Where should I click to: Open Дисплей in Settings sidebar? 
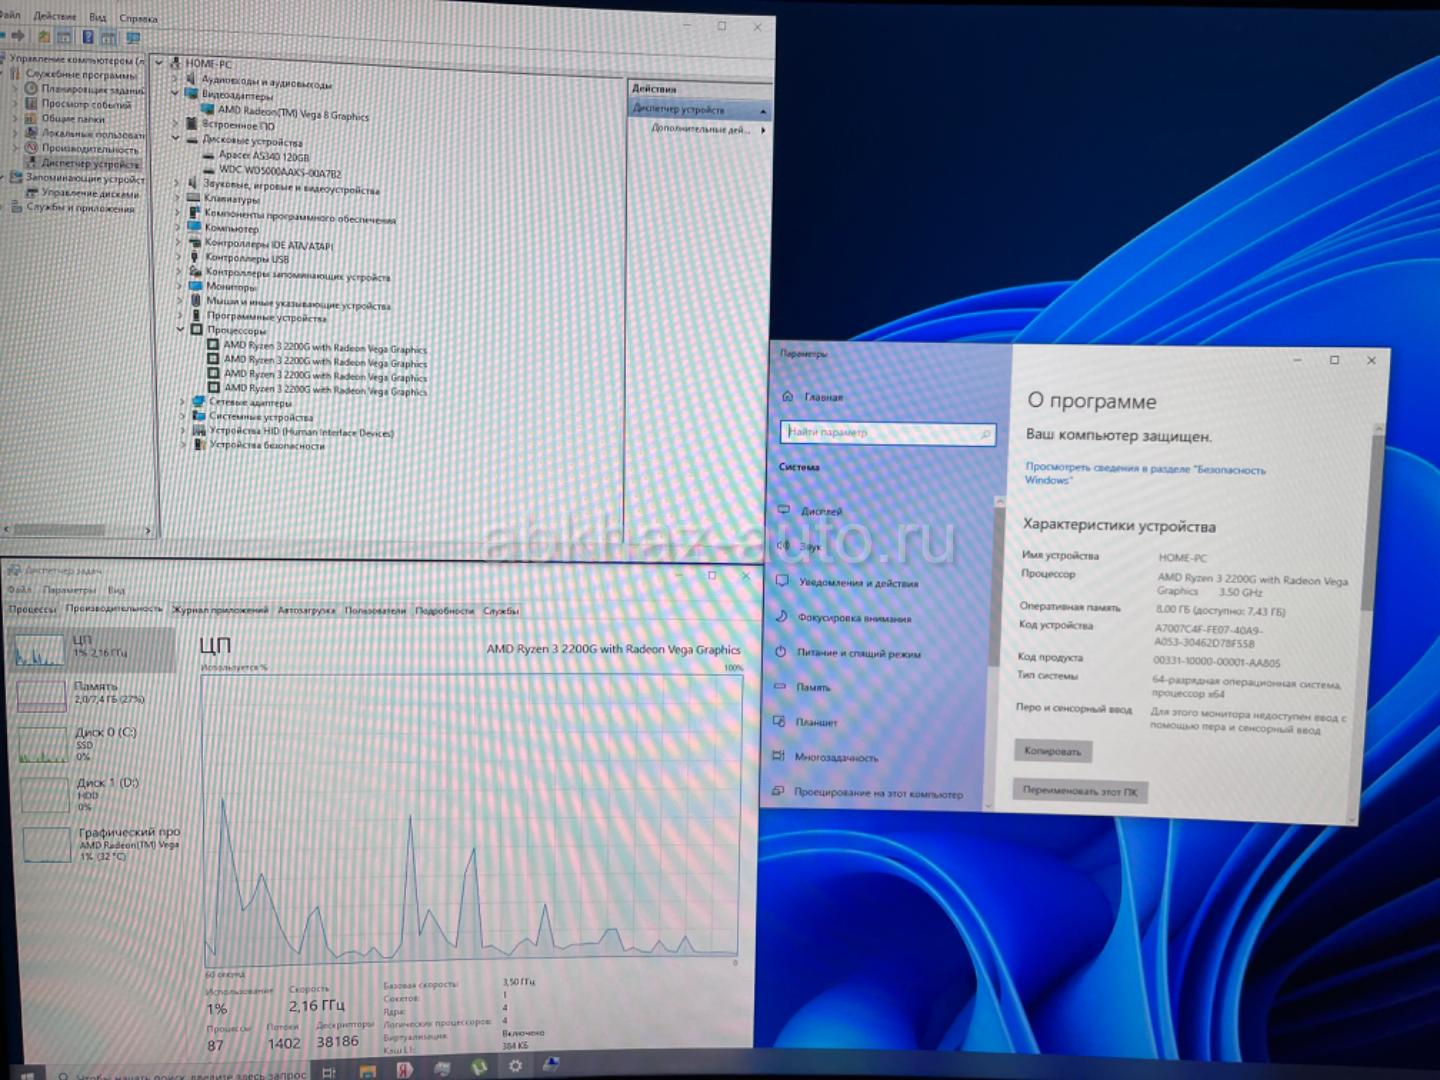tap(820, 511)
